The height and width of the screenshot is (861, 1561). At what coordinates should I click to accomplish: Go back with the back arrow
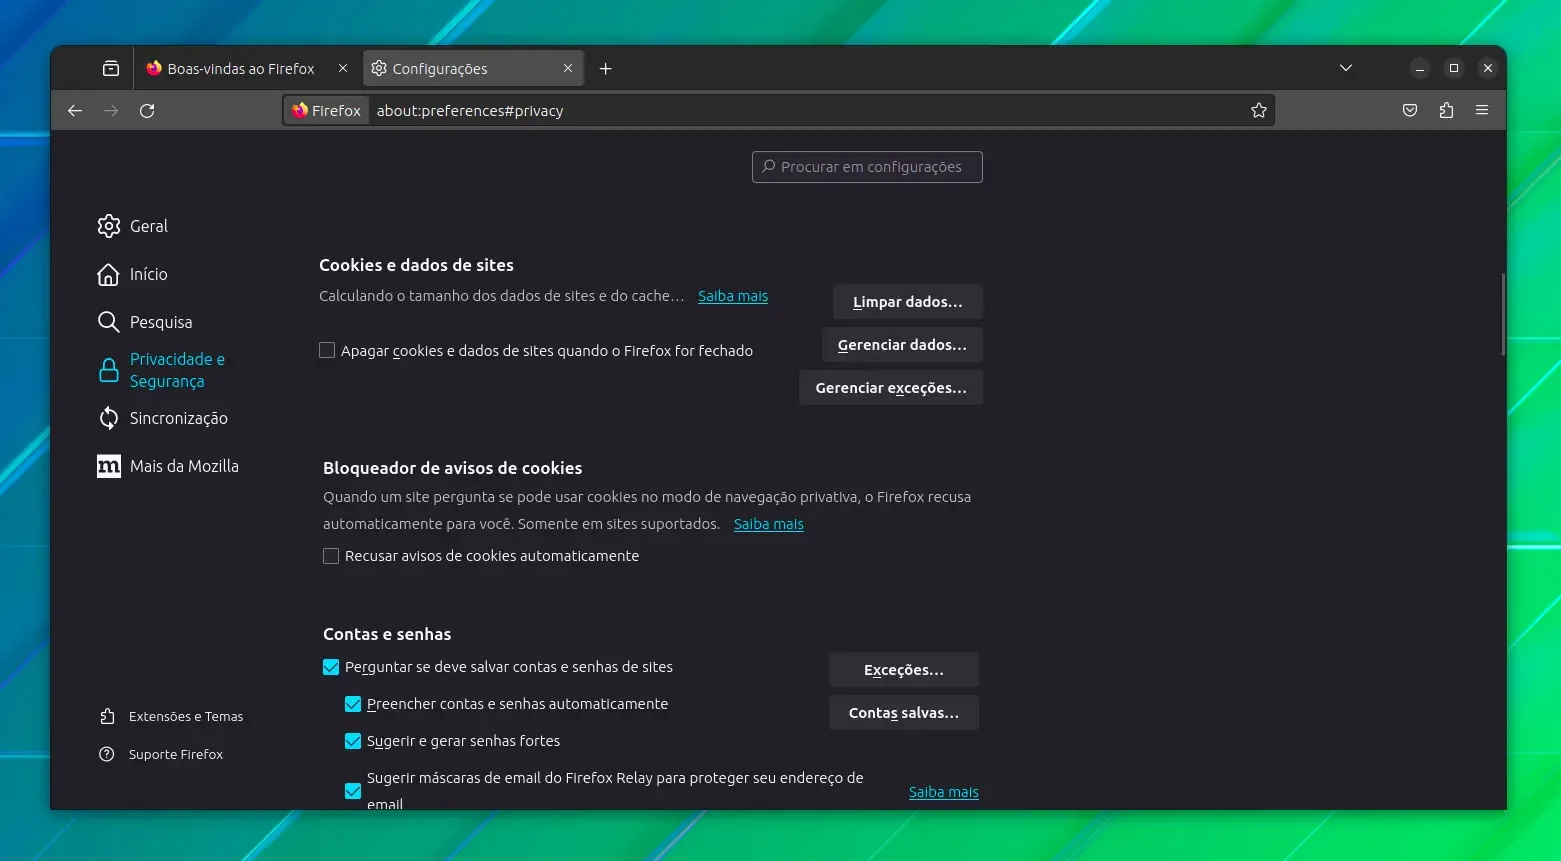click(75, 111)
